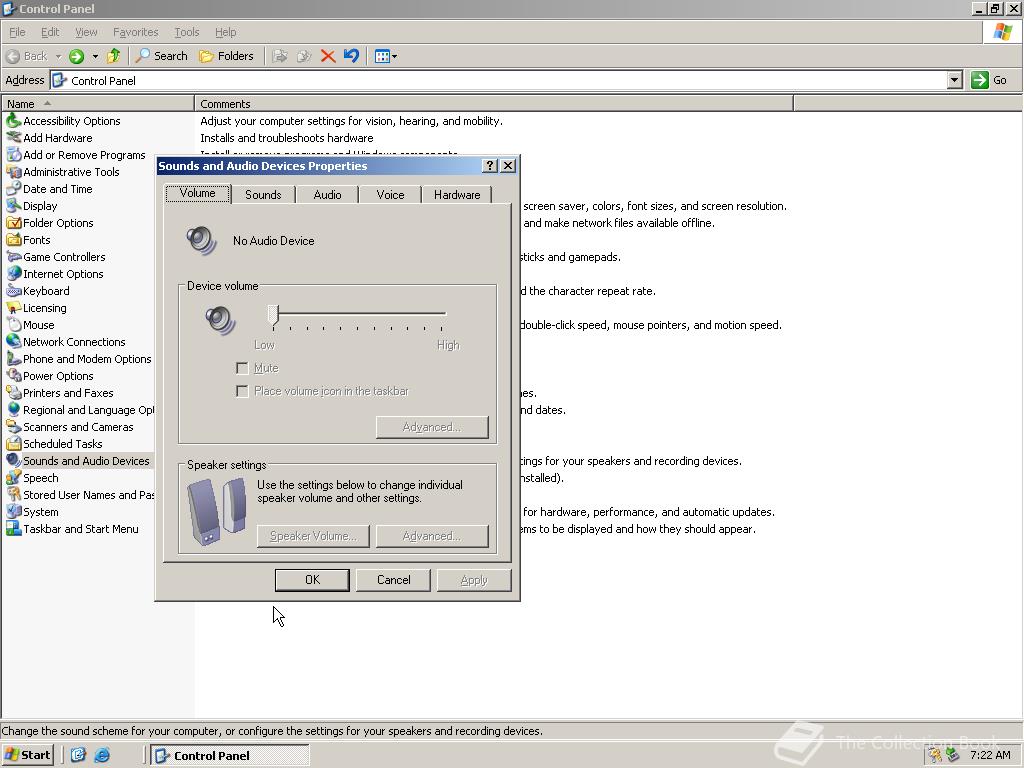Open Administrative Tools icon

click(13, 172)
